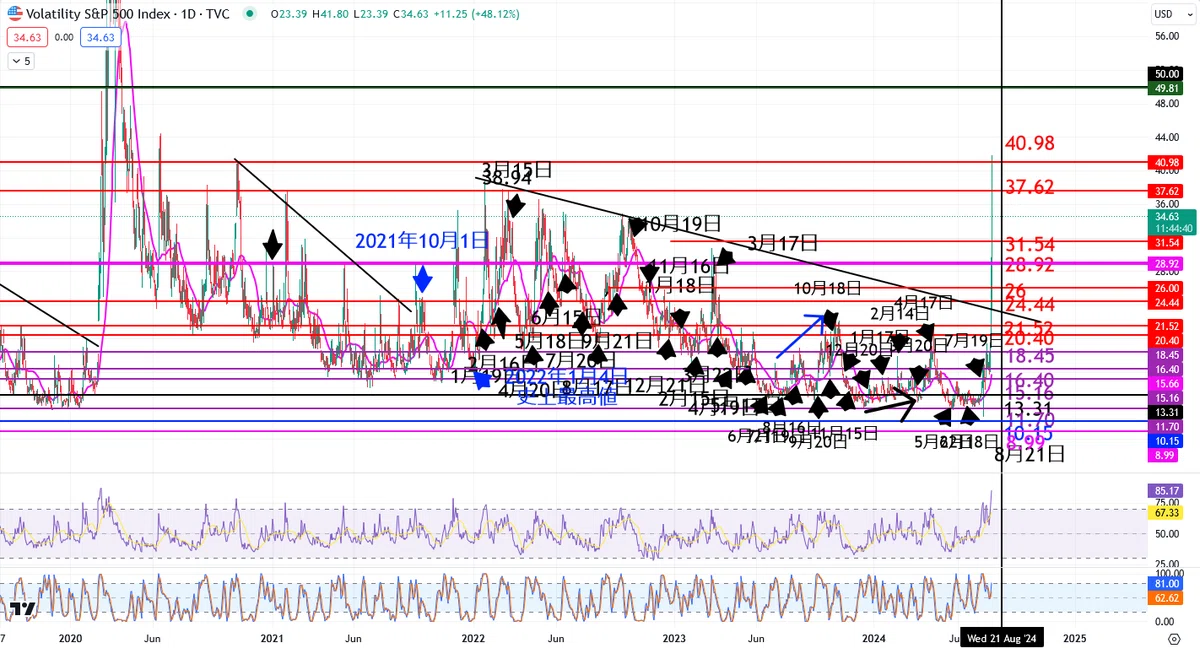Click the green 49.81 price axis label
Viewport: 1200px width, 648px height.
click(x=1167, y=87)
